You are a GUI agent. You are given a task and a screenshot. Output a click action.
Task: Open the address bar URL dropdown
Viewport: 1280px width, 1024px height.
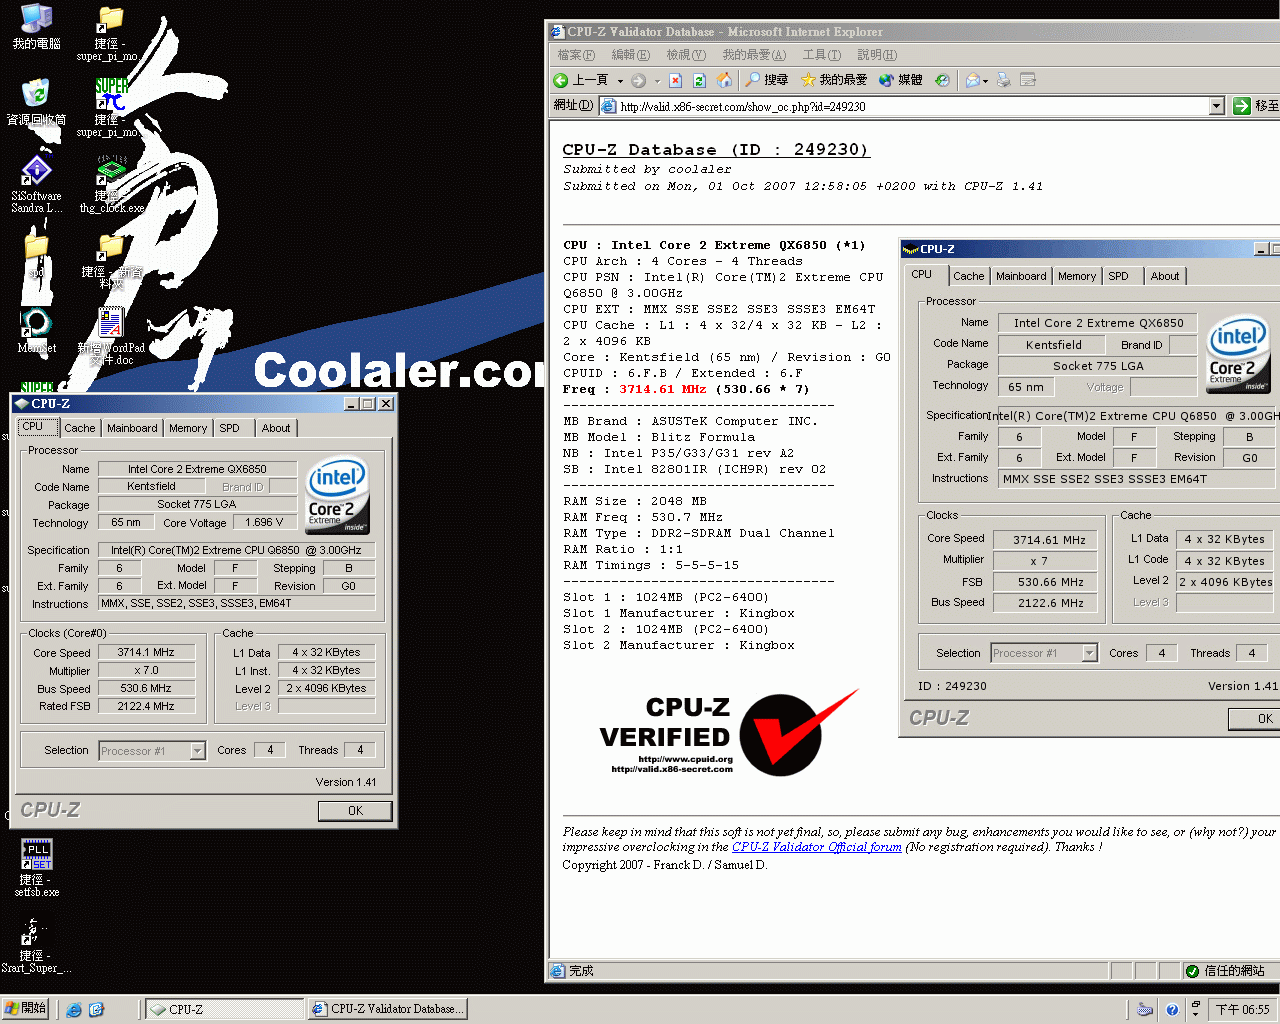1216,106
